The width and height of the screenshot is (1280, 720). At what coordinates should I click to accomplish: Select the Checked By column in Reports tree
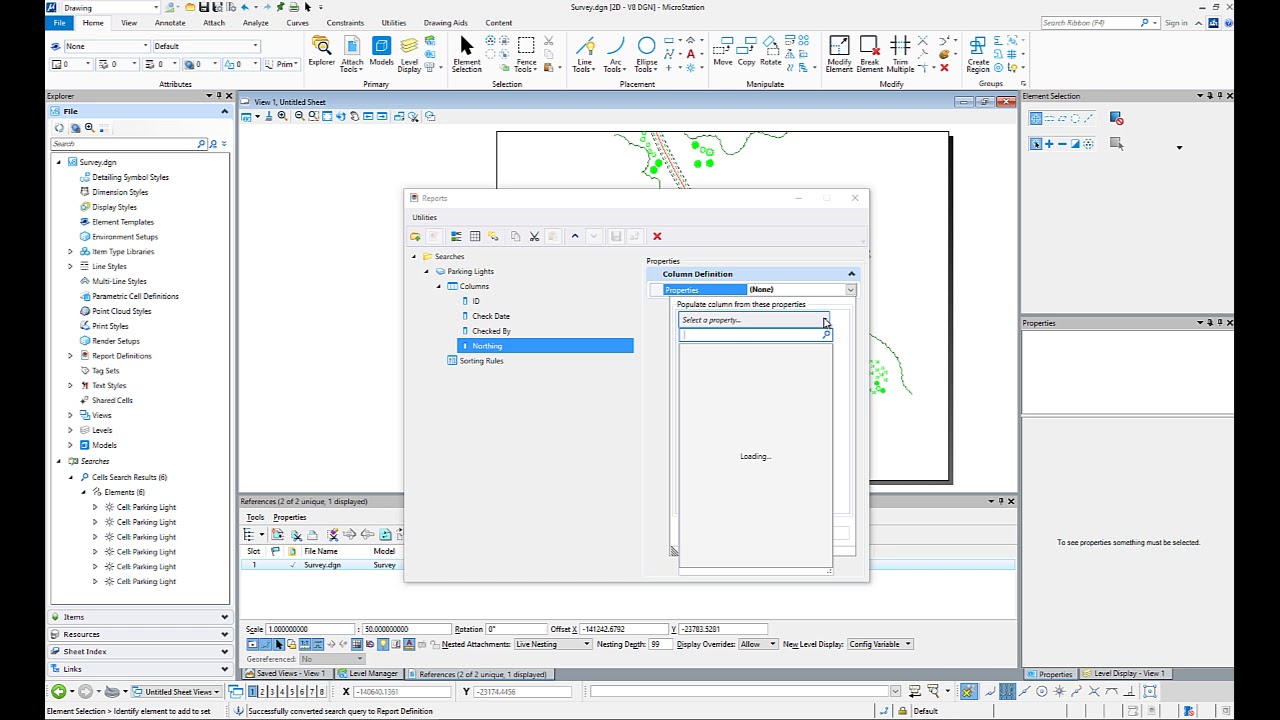pyautogui.click(x=491, y=331)
